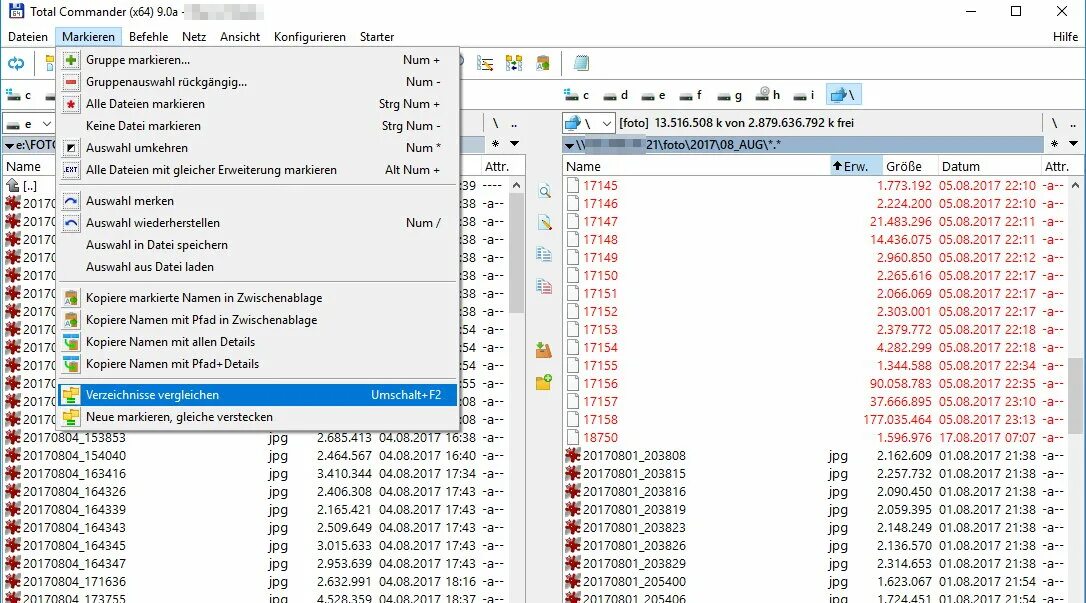The image size is (1086, 603).
Task: Open the right panel directory history arrow
Action: pyautogui.click(x=1073, y=144)
